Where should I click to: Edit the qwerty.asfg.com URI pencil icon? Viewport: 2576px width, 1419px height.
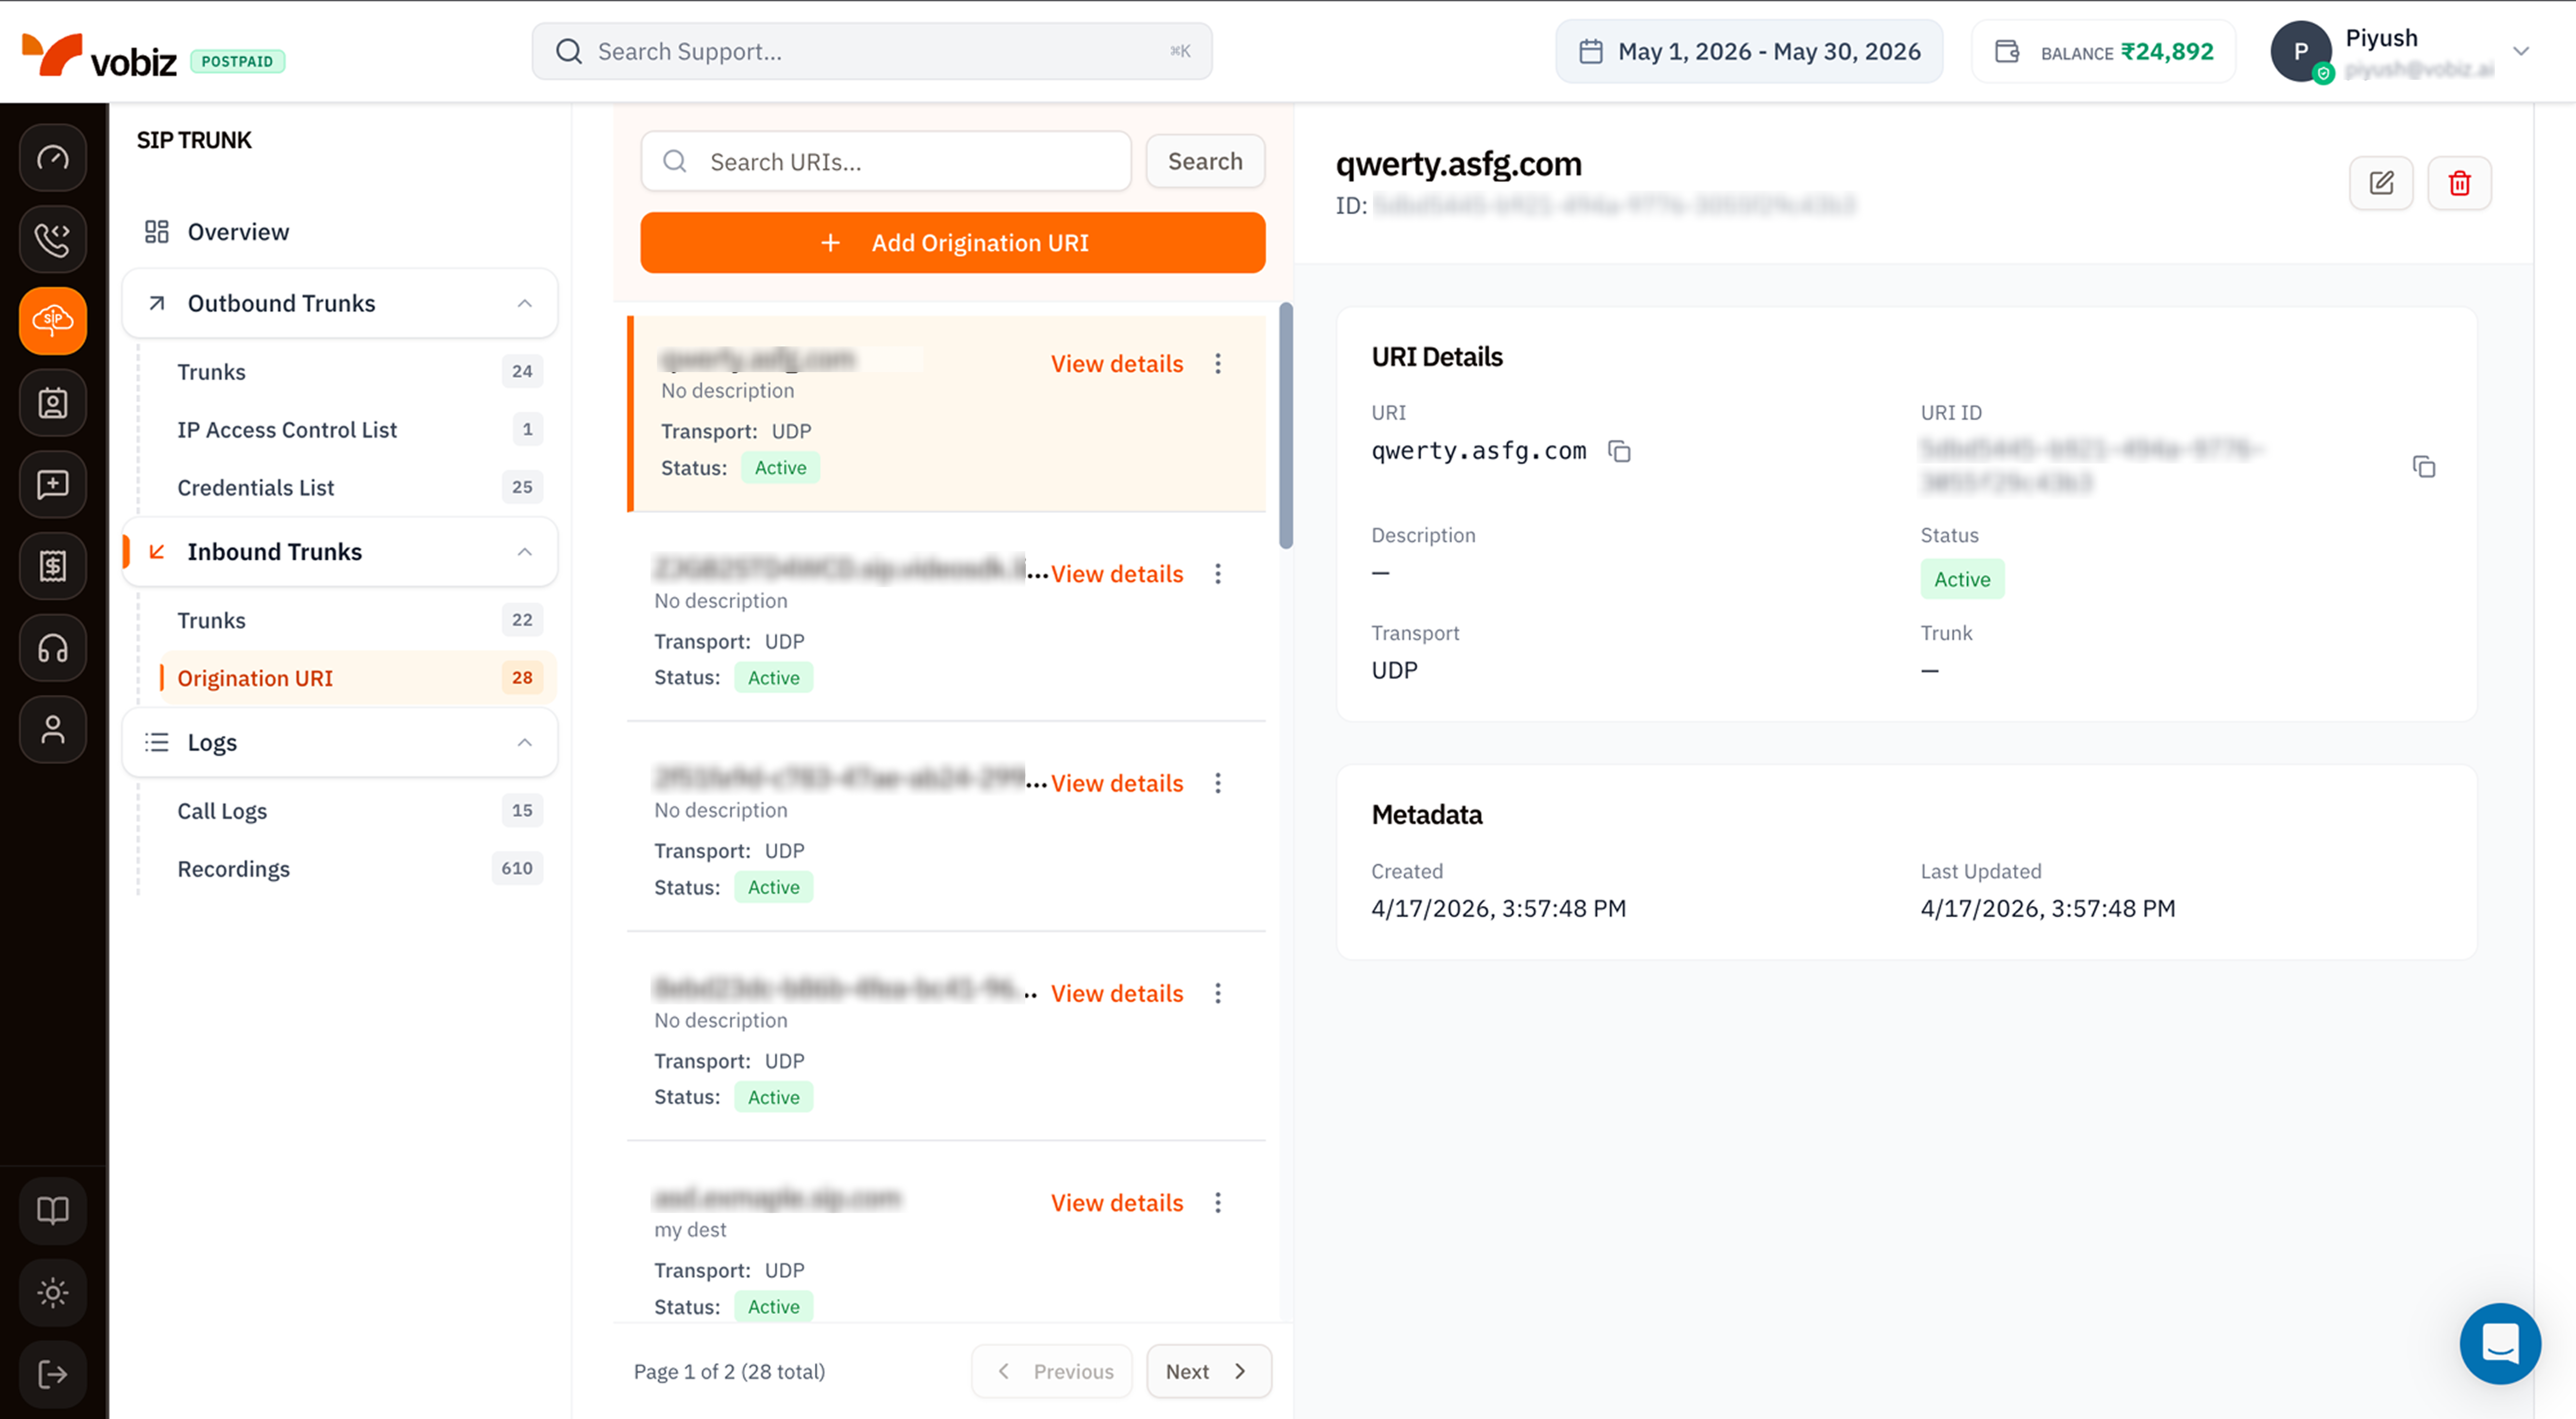[x=2381, y=183]
